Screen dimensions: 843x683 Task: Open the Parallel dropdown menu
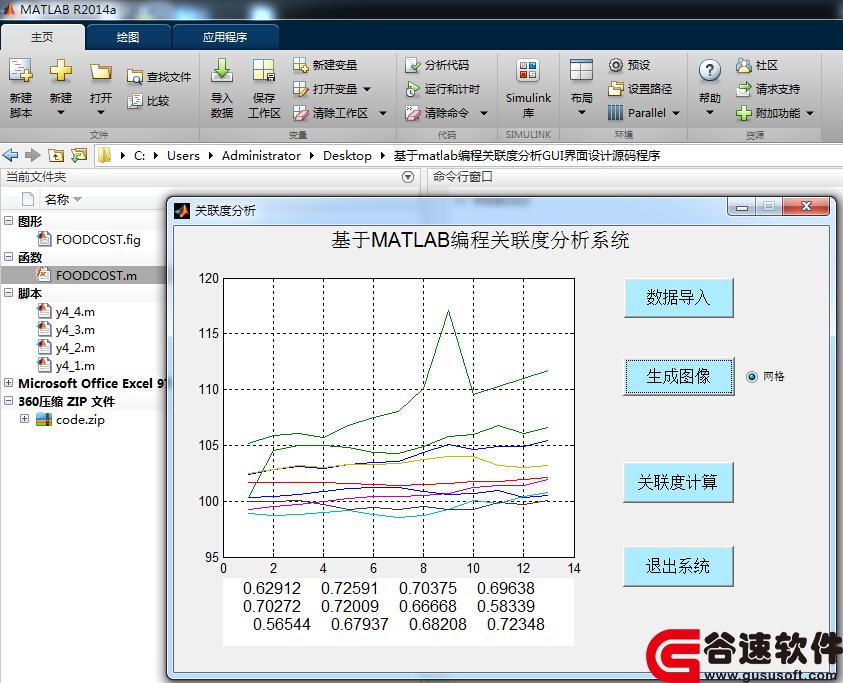click(676, 113)
